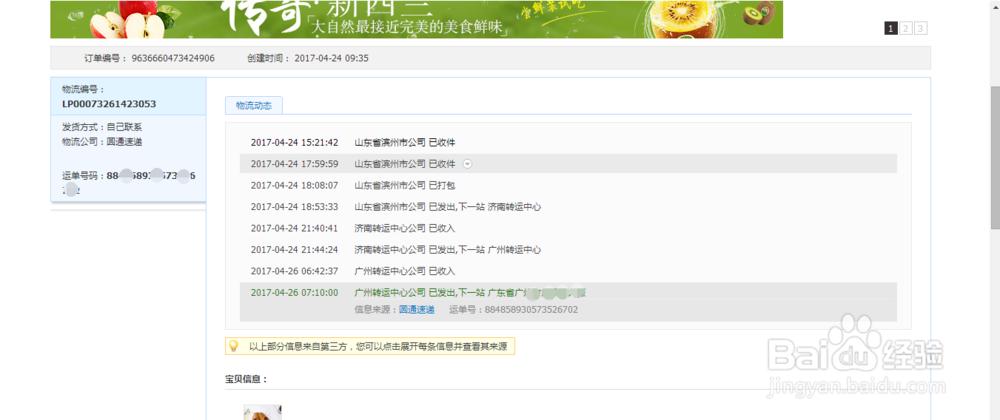The image size is (1000, 420).
Task: Select creation time 2017-04-24 09:35
Action: 332,59
